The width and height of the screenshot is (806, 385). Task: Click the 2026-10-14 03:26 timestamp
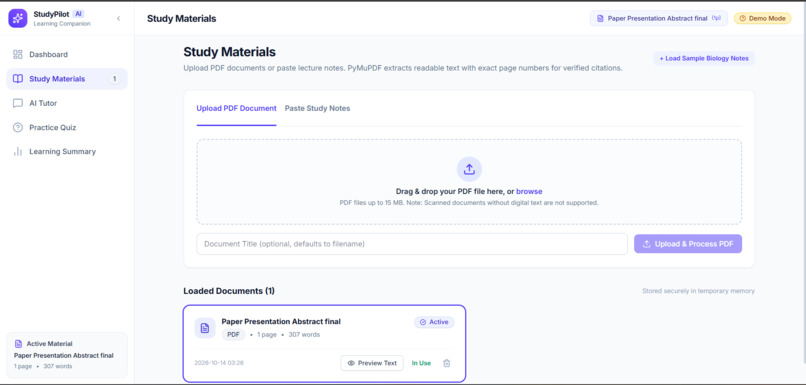[x=219, y=363]
